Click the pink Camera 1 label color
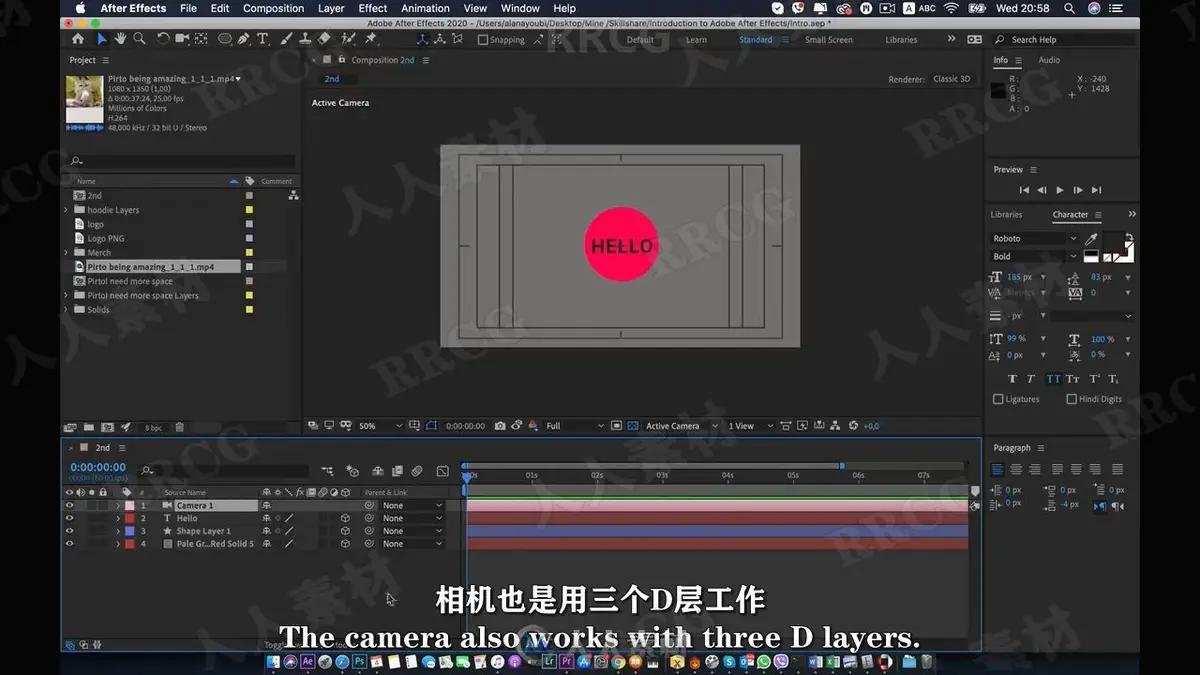Screen dimensions: 1200x675 click(130, 506)
